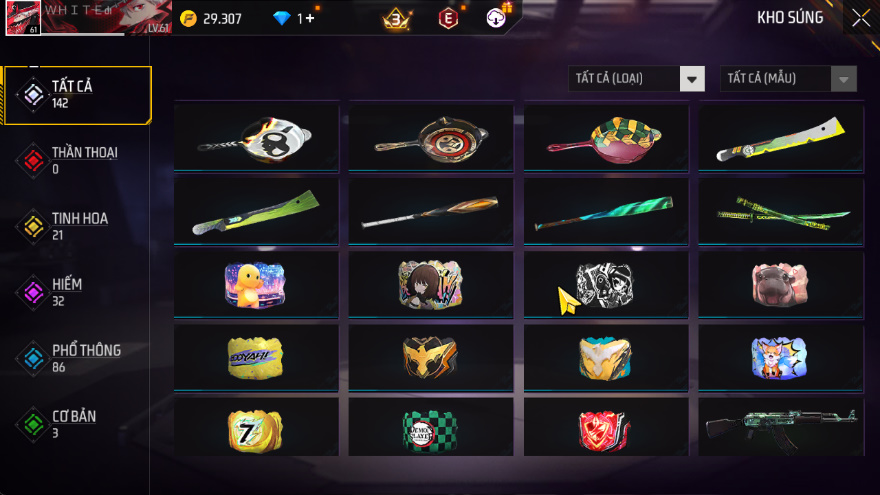Open the player profile avatar
Image resolution: width=880 pixels, height=495 pixels.
tap(23, 18)
